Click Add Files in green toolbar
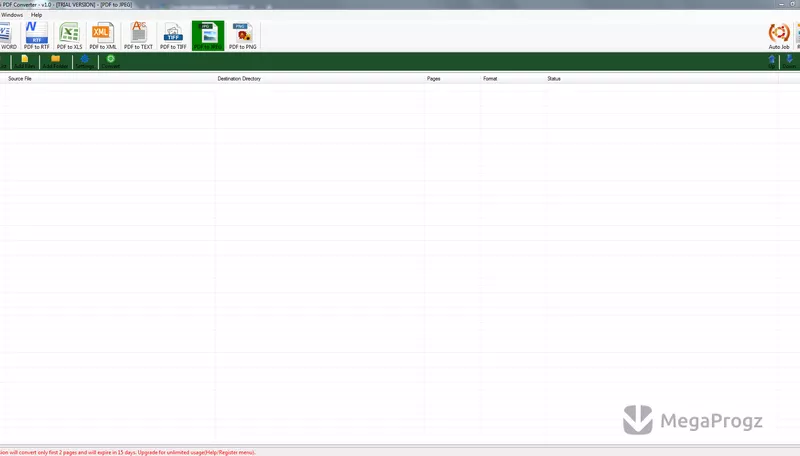The image size is (800, 456). [24, 62]
